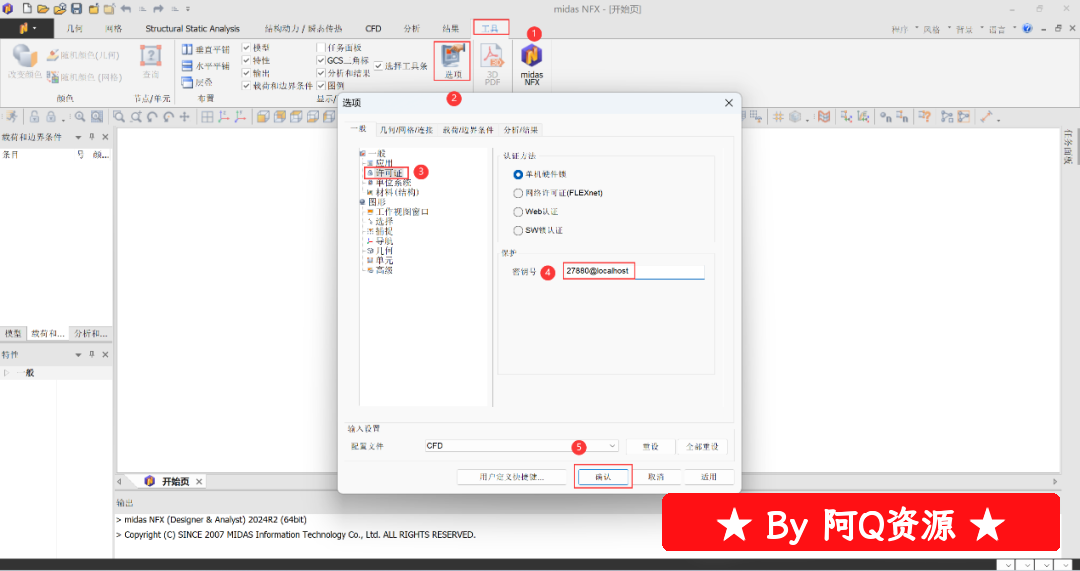Click the 确认 (OK) button
1080x571 pixels.
click(603, 477)
